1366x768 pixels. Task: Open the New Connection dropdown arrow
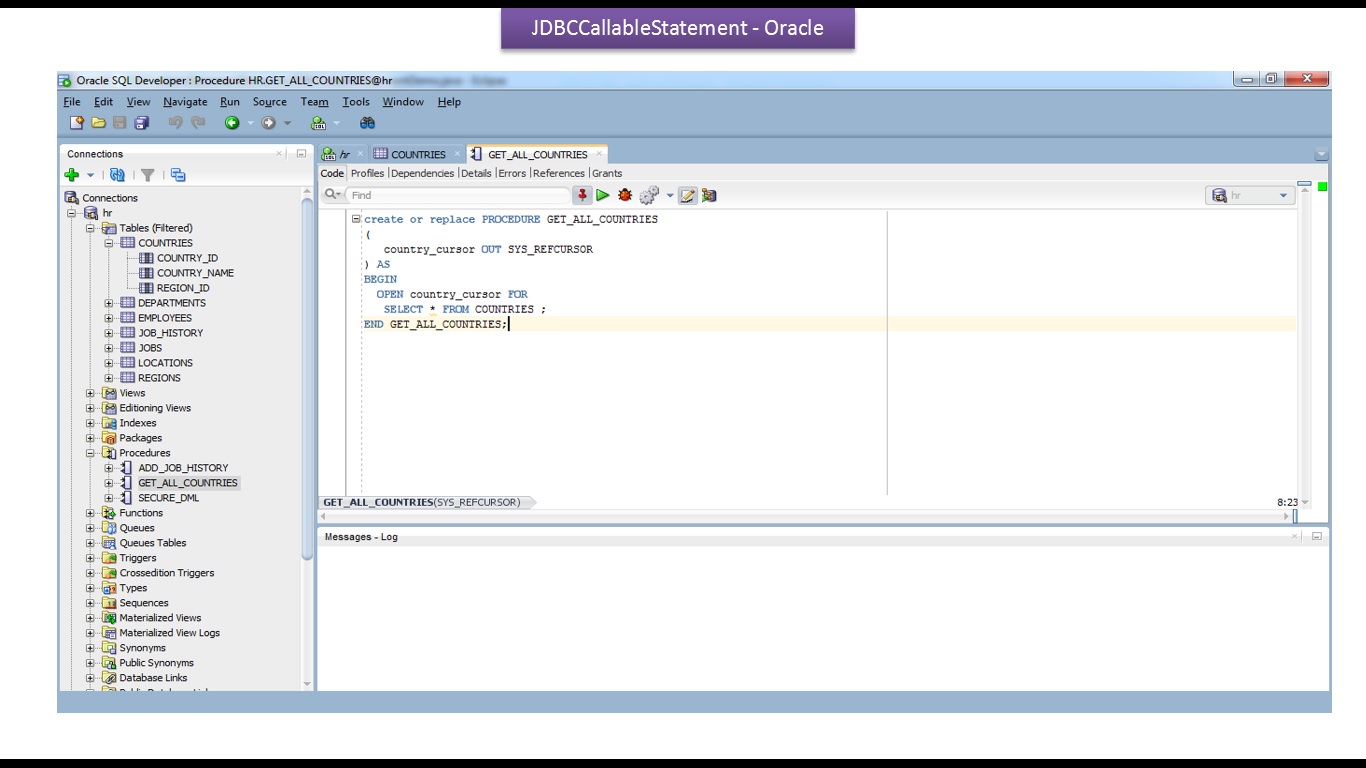(x=90, y=175)
